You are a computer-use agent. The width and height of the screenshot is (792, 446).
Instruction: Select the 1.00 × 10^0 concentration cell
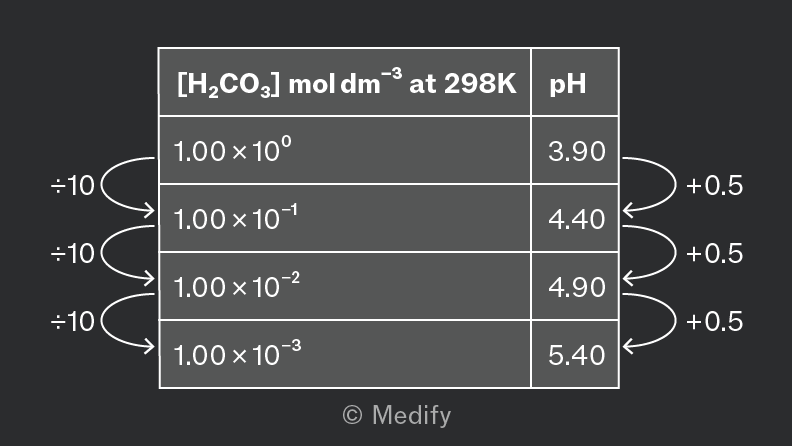(345, 150)
